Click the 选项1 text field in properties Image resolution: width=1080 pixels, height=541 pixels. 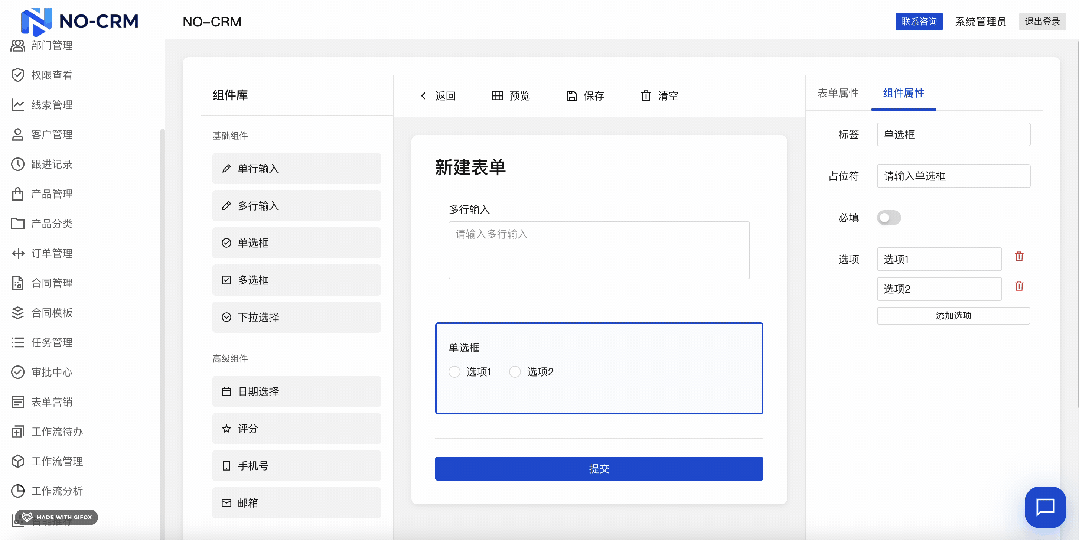click(x=939, y=259)
